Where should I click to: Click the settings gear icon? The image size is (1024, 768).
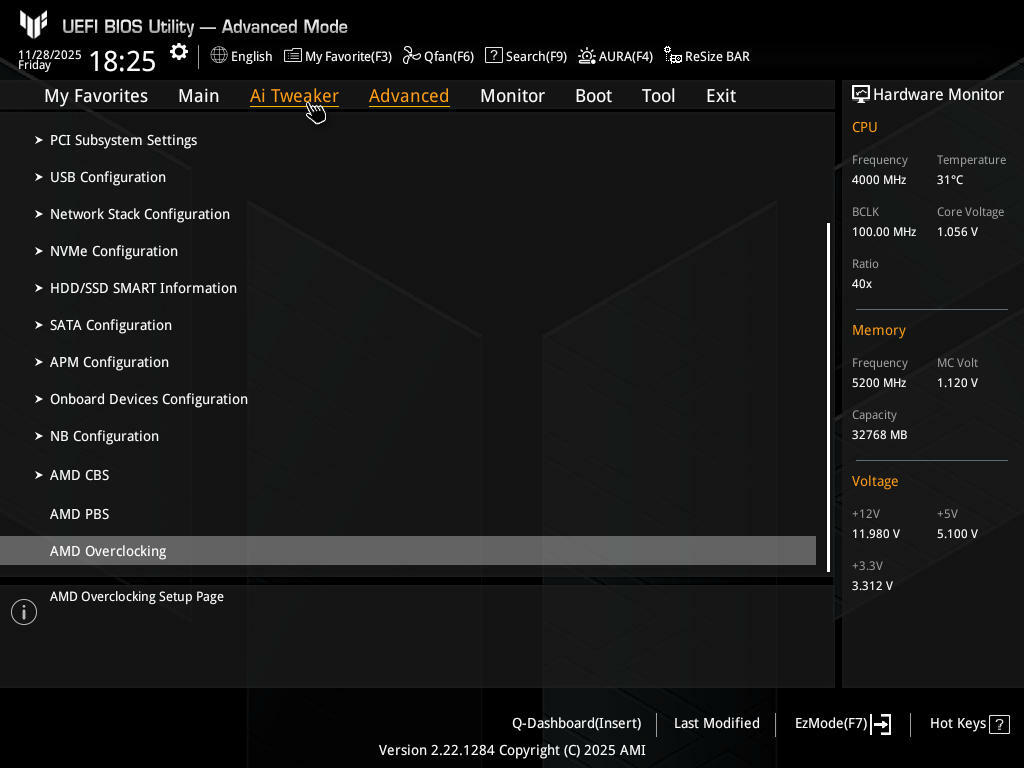click(x=179, y=53)
